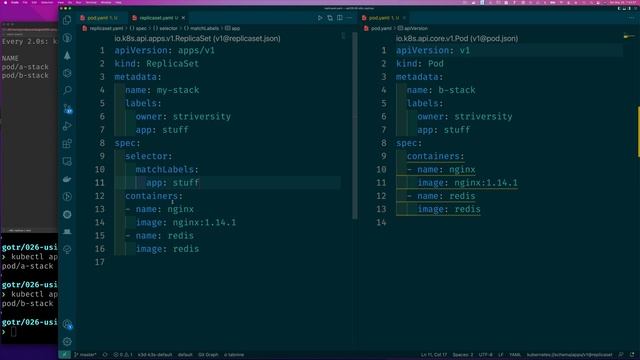
Task: Click 'name: my-stack' in left editor
Action: pos(162,90)
